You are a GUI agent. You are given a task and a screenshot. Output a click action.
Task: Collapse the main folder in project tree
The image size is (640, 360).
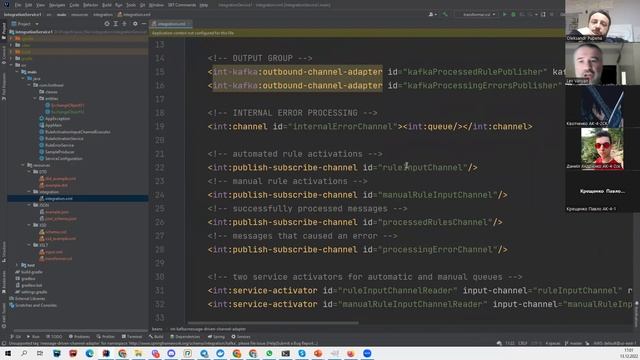[x=18, y=72]
